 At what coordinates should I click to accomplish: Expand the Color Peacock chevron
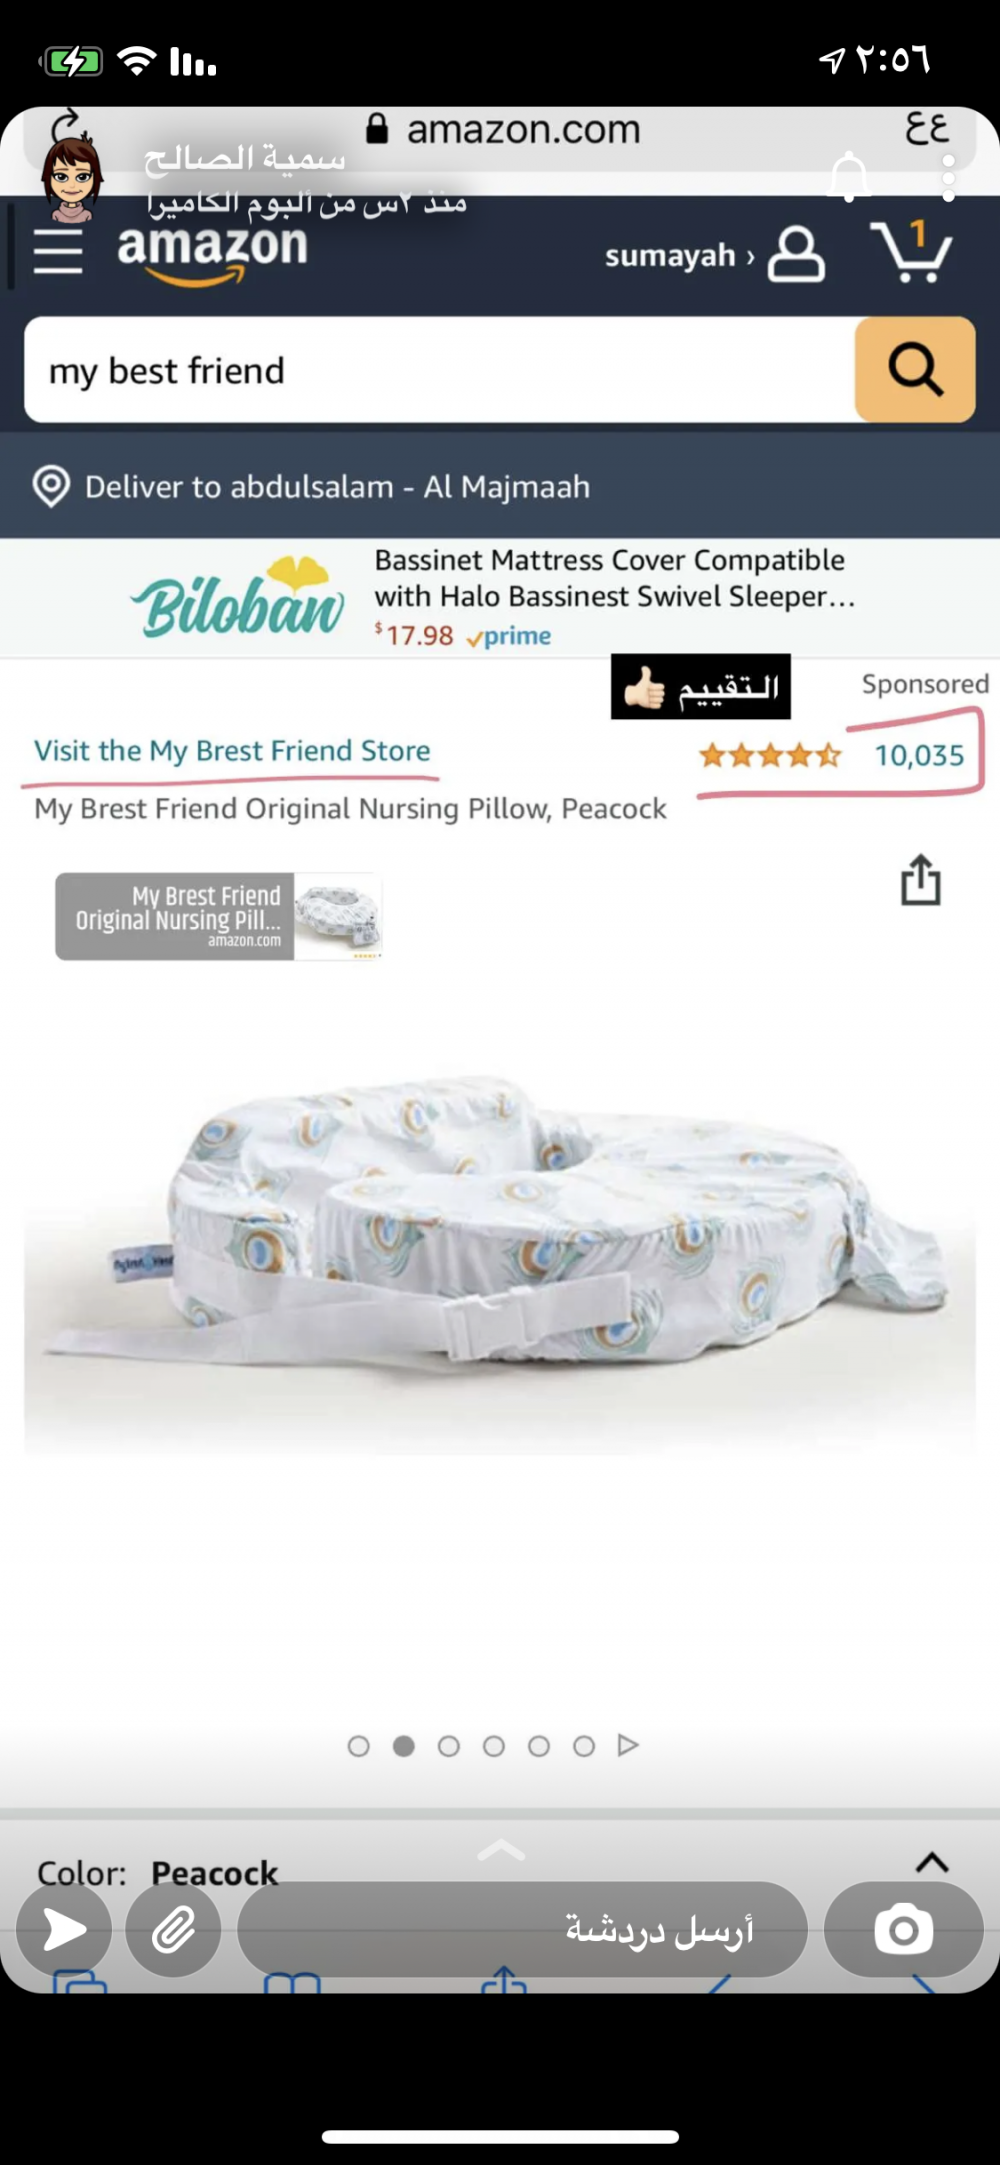[x=932, y=1861]
